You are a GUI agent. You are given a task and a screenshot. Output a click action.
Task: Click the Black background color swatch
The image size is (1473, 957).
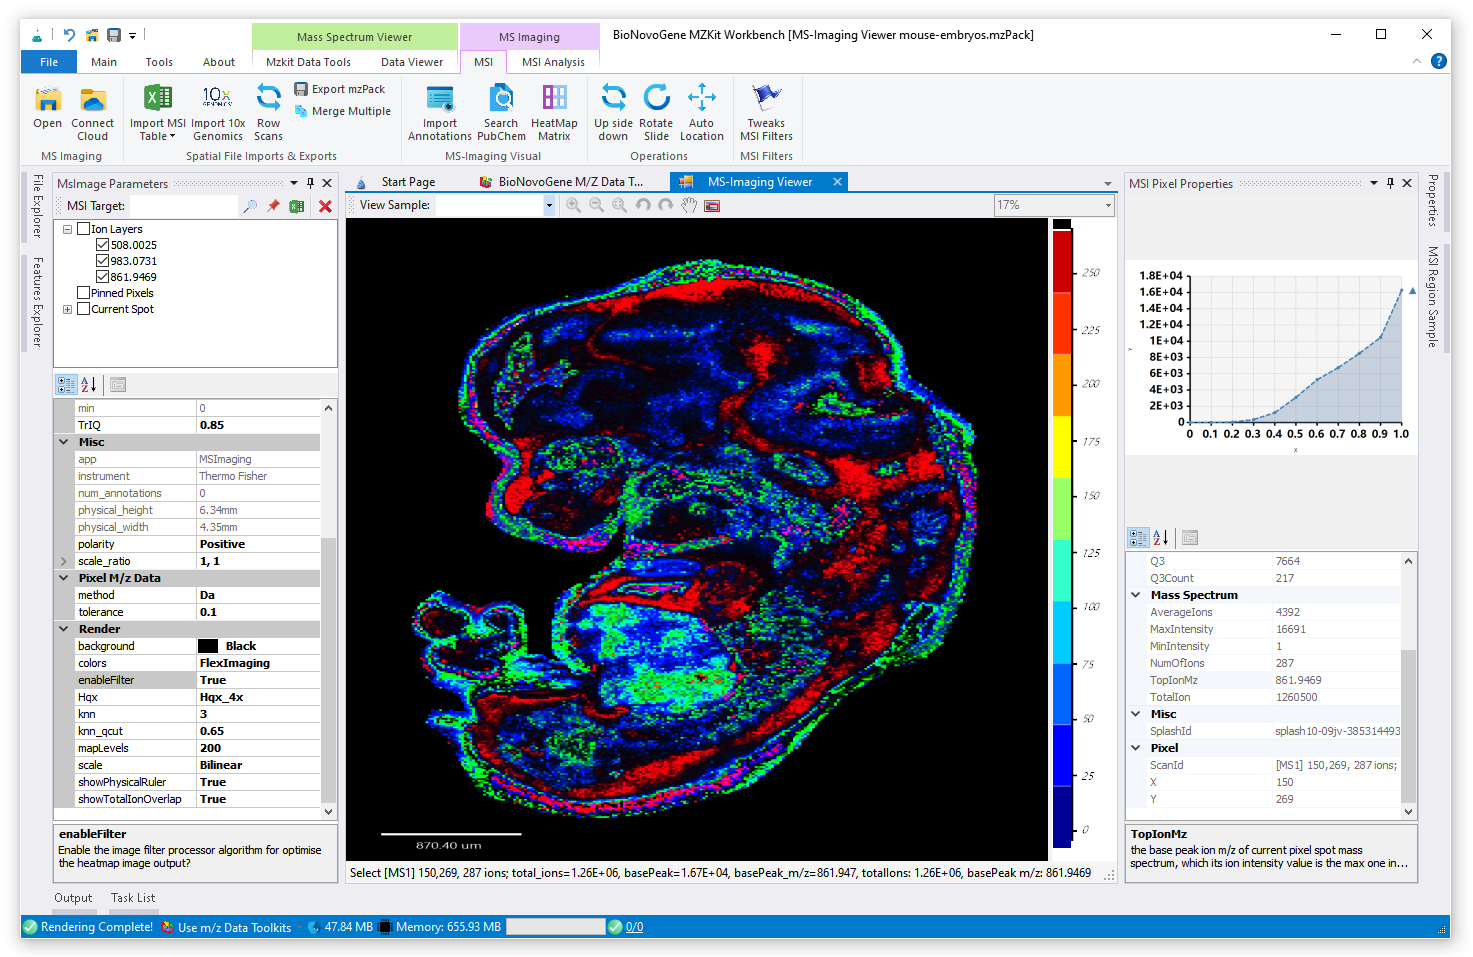[x=208, y=646]
